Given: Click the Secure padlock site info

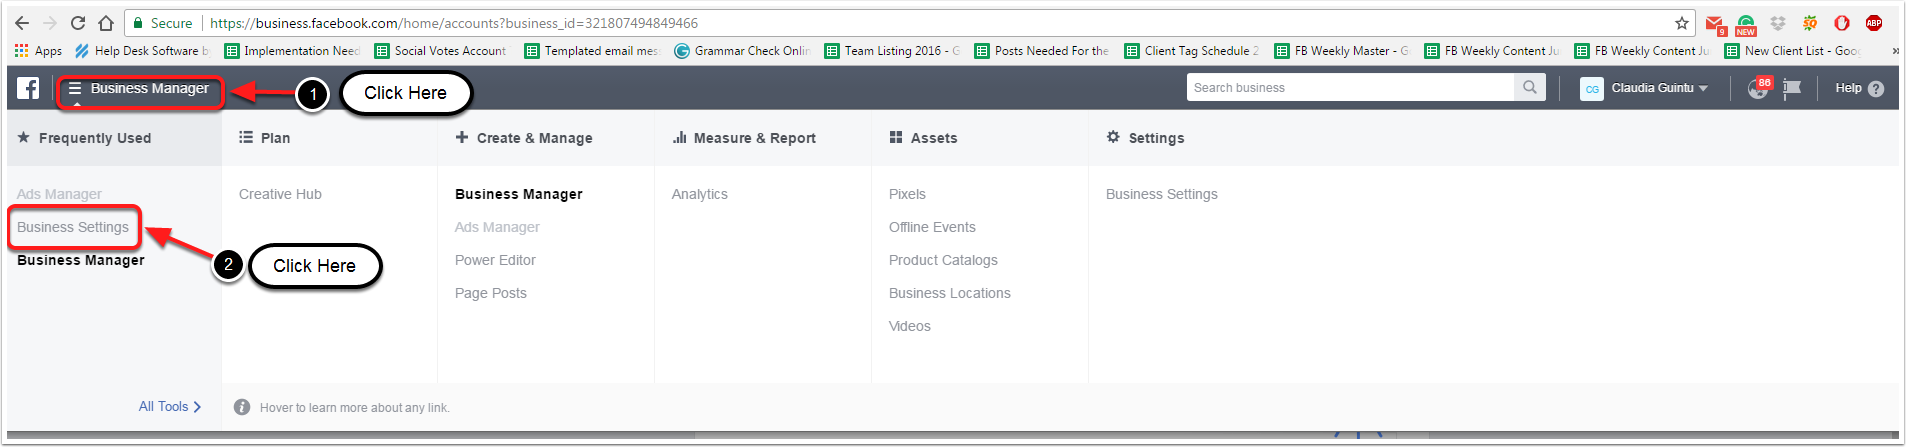Looking at the screenshot, I should tap(162, 23).
